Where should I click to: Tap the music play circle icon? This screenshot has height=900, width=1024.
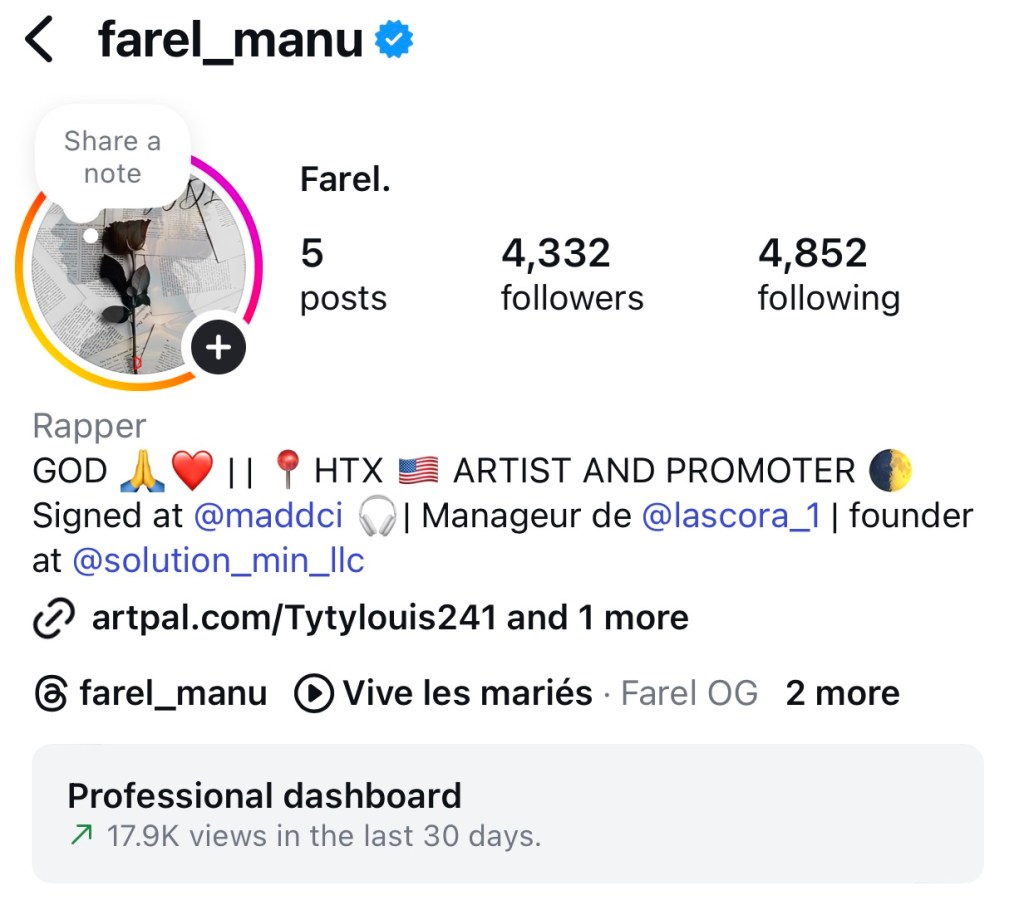[x=314, y=694]
